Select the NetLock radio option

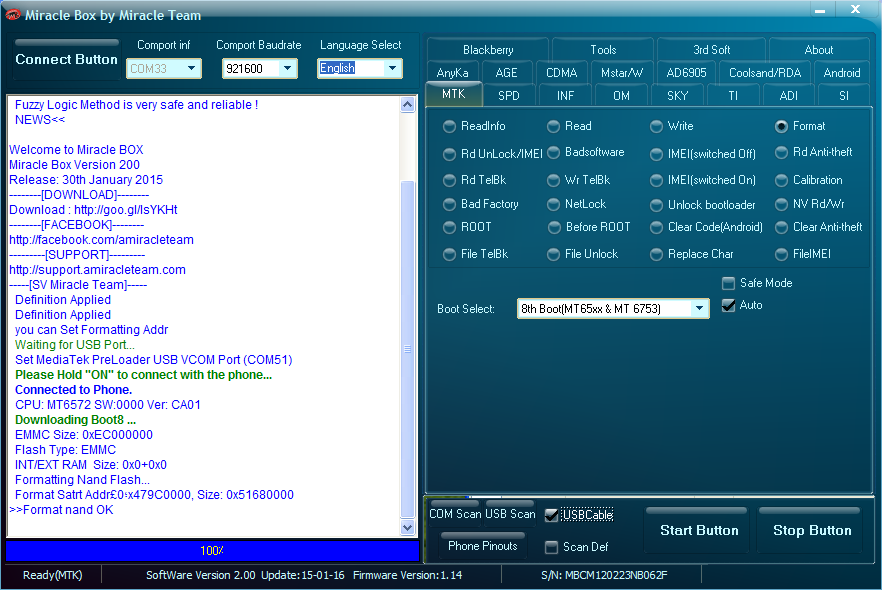pos(554,204)
